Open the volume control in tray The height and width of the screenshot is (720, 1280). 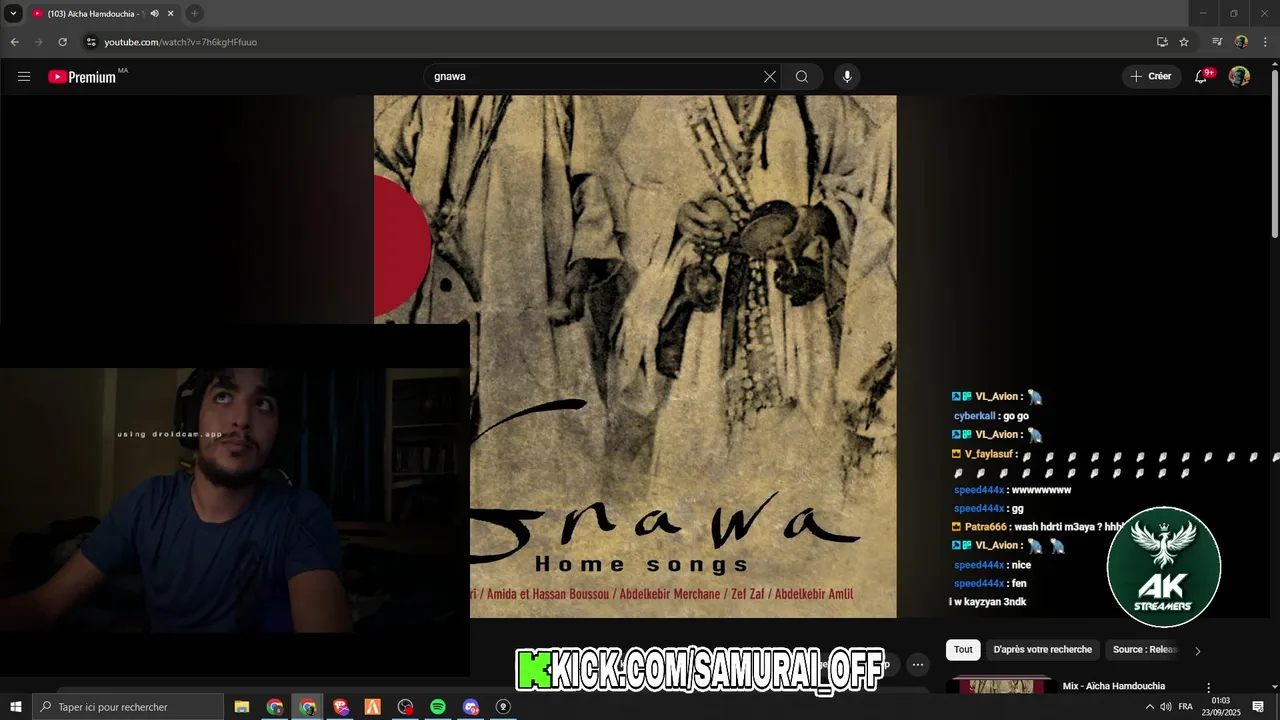[x=1166, y=707]
